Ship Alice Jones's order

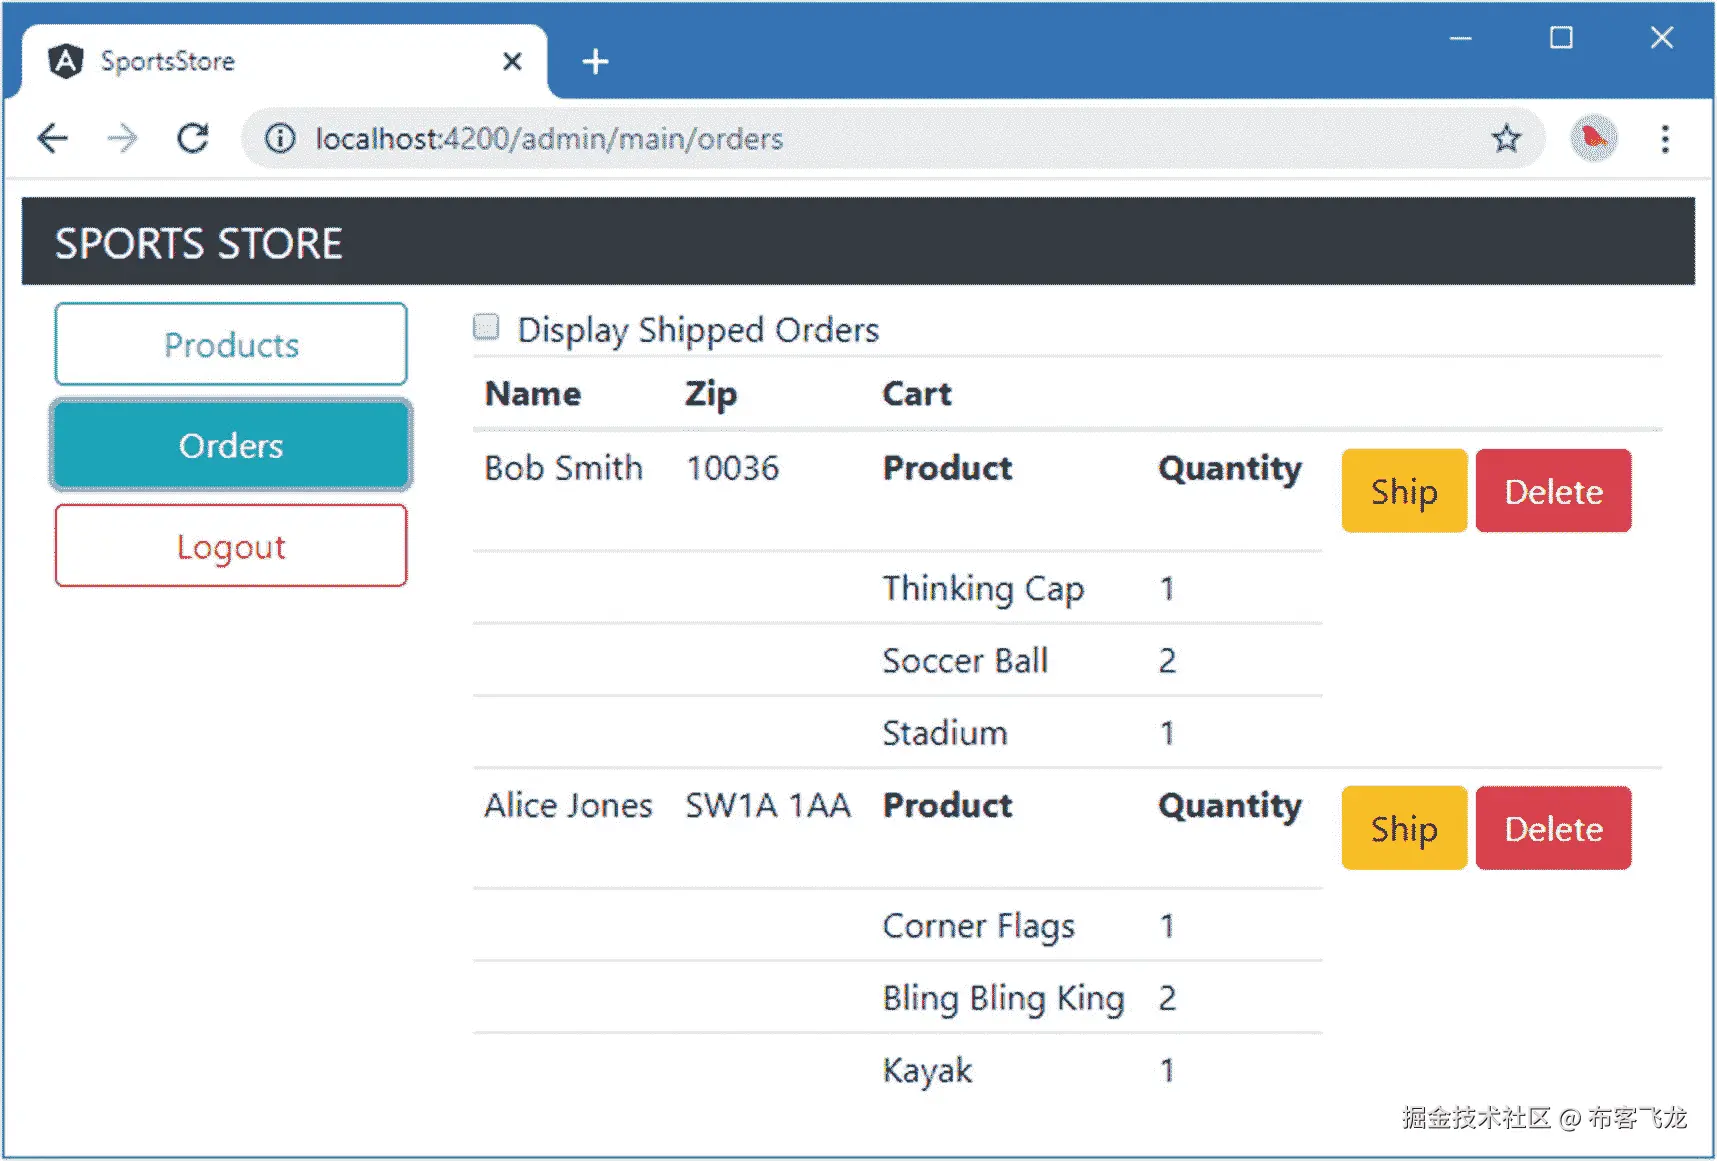click(1404, 828)
